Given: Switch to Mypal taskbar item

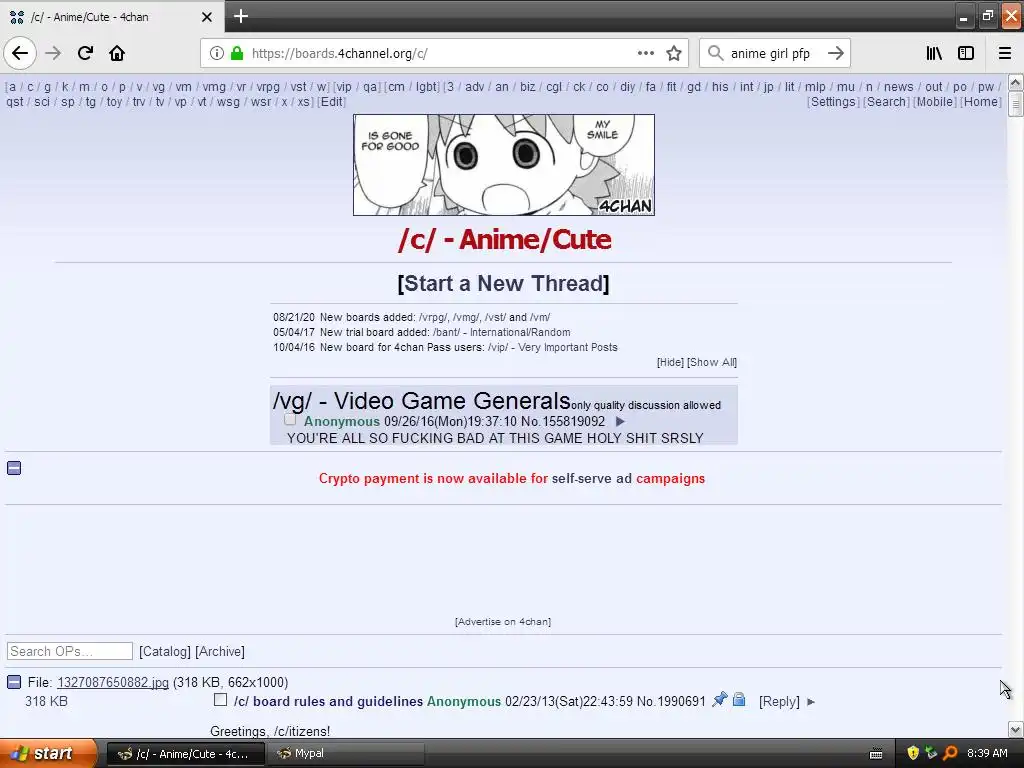Looking at the screenshot, I should tap(347, 754).
